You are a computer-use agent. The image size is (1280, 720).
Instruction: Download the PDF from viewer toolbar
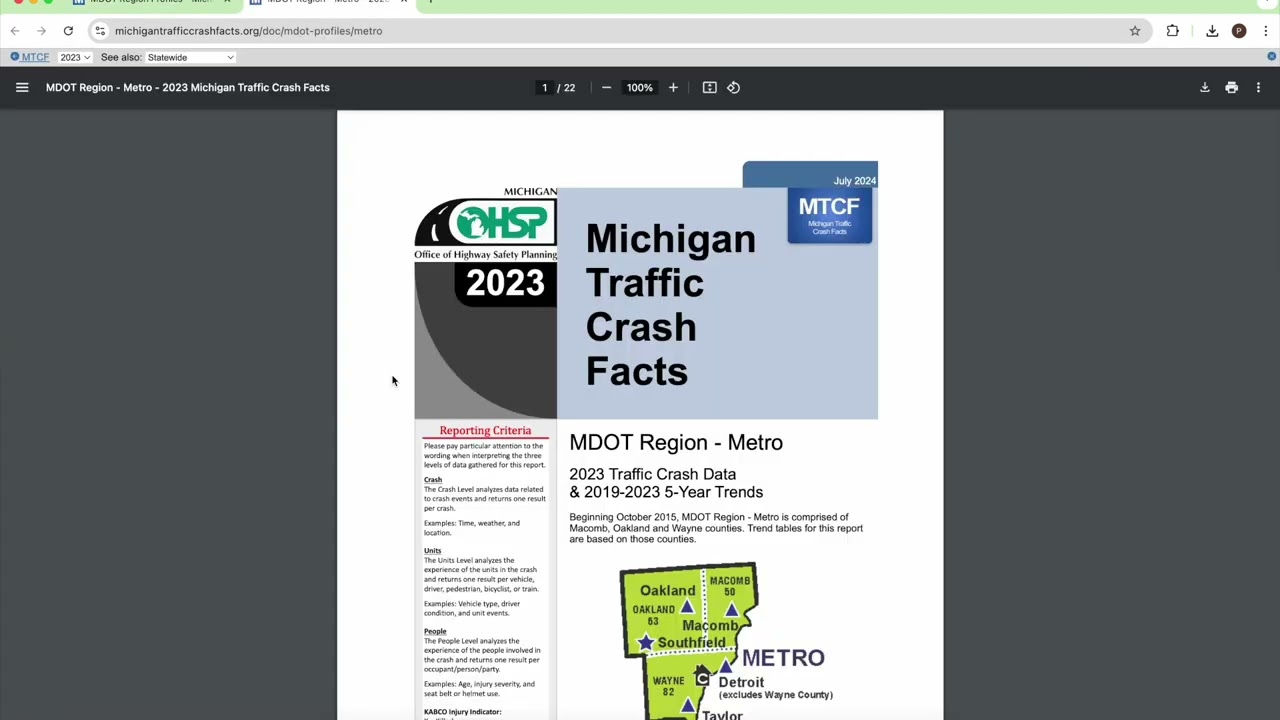click(x=1205, y=88)
